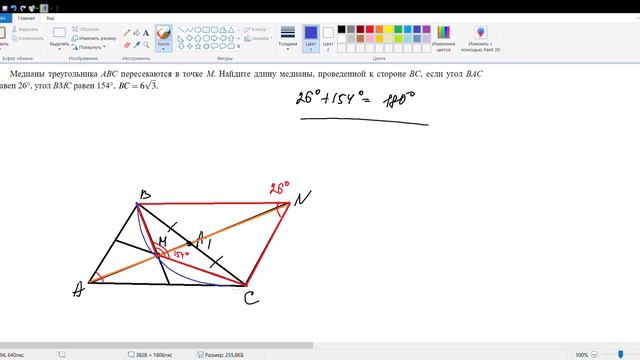Expand the full shapes gallery
This screenshot has height=360, width=640.
[x=238, y=47]
